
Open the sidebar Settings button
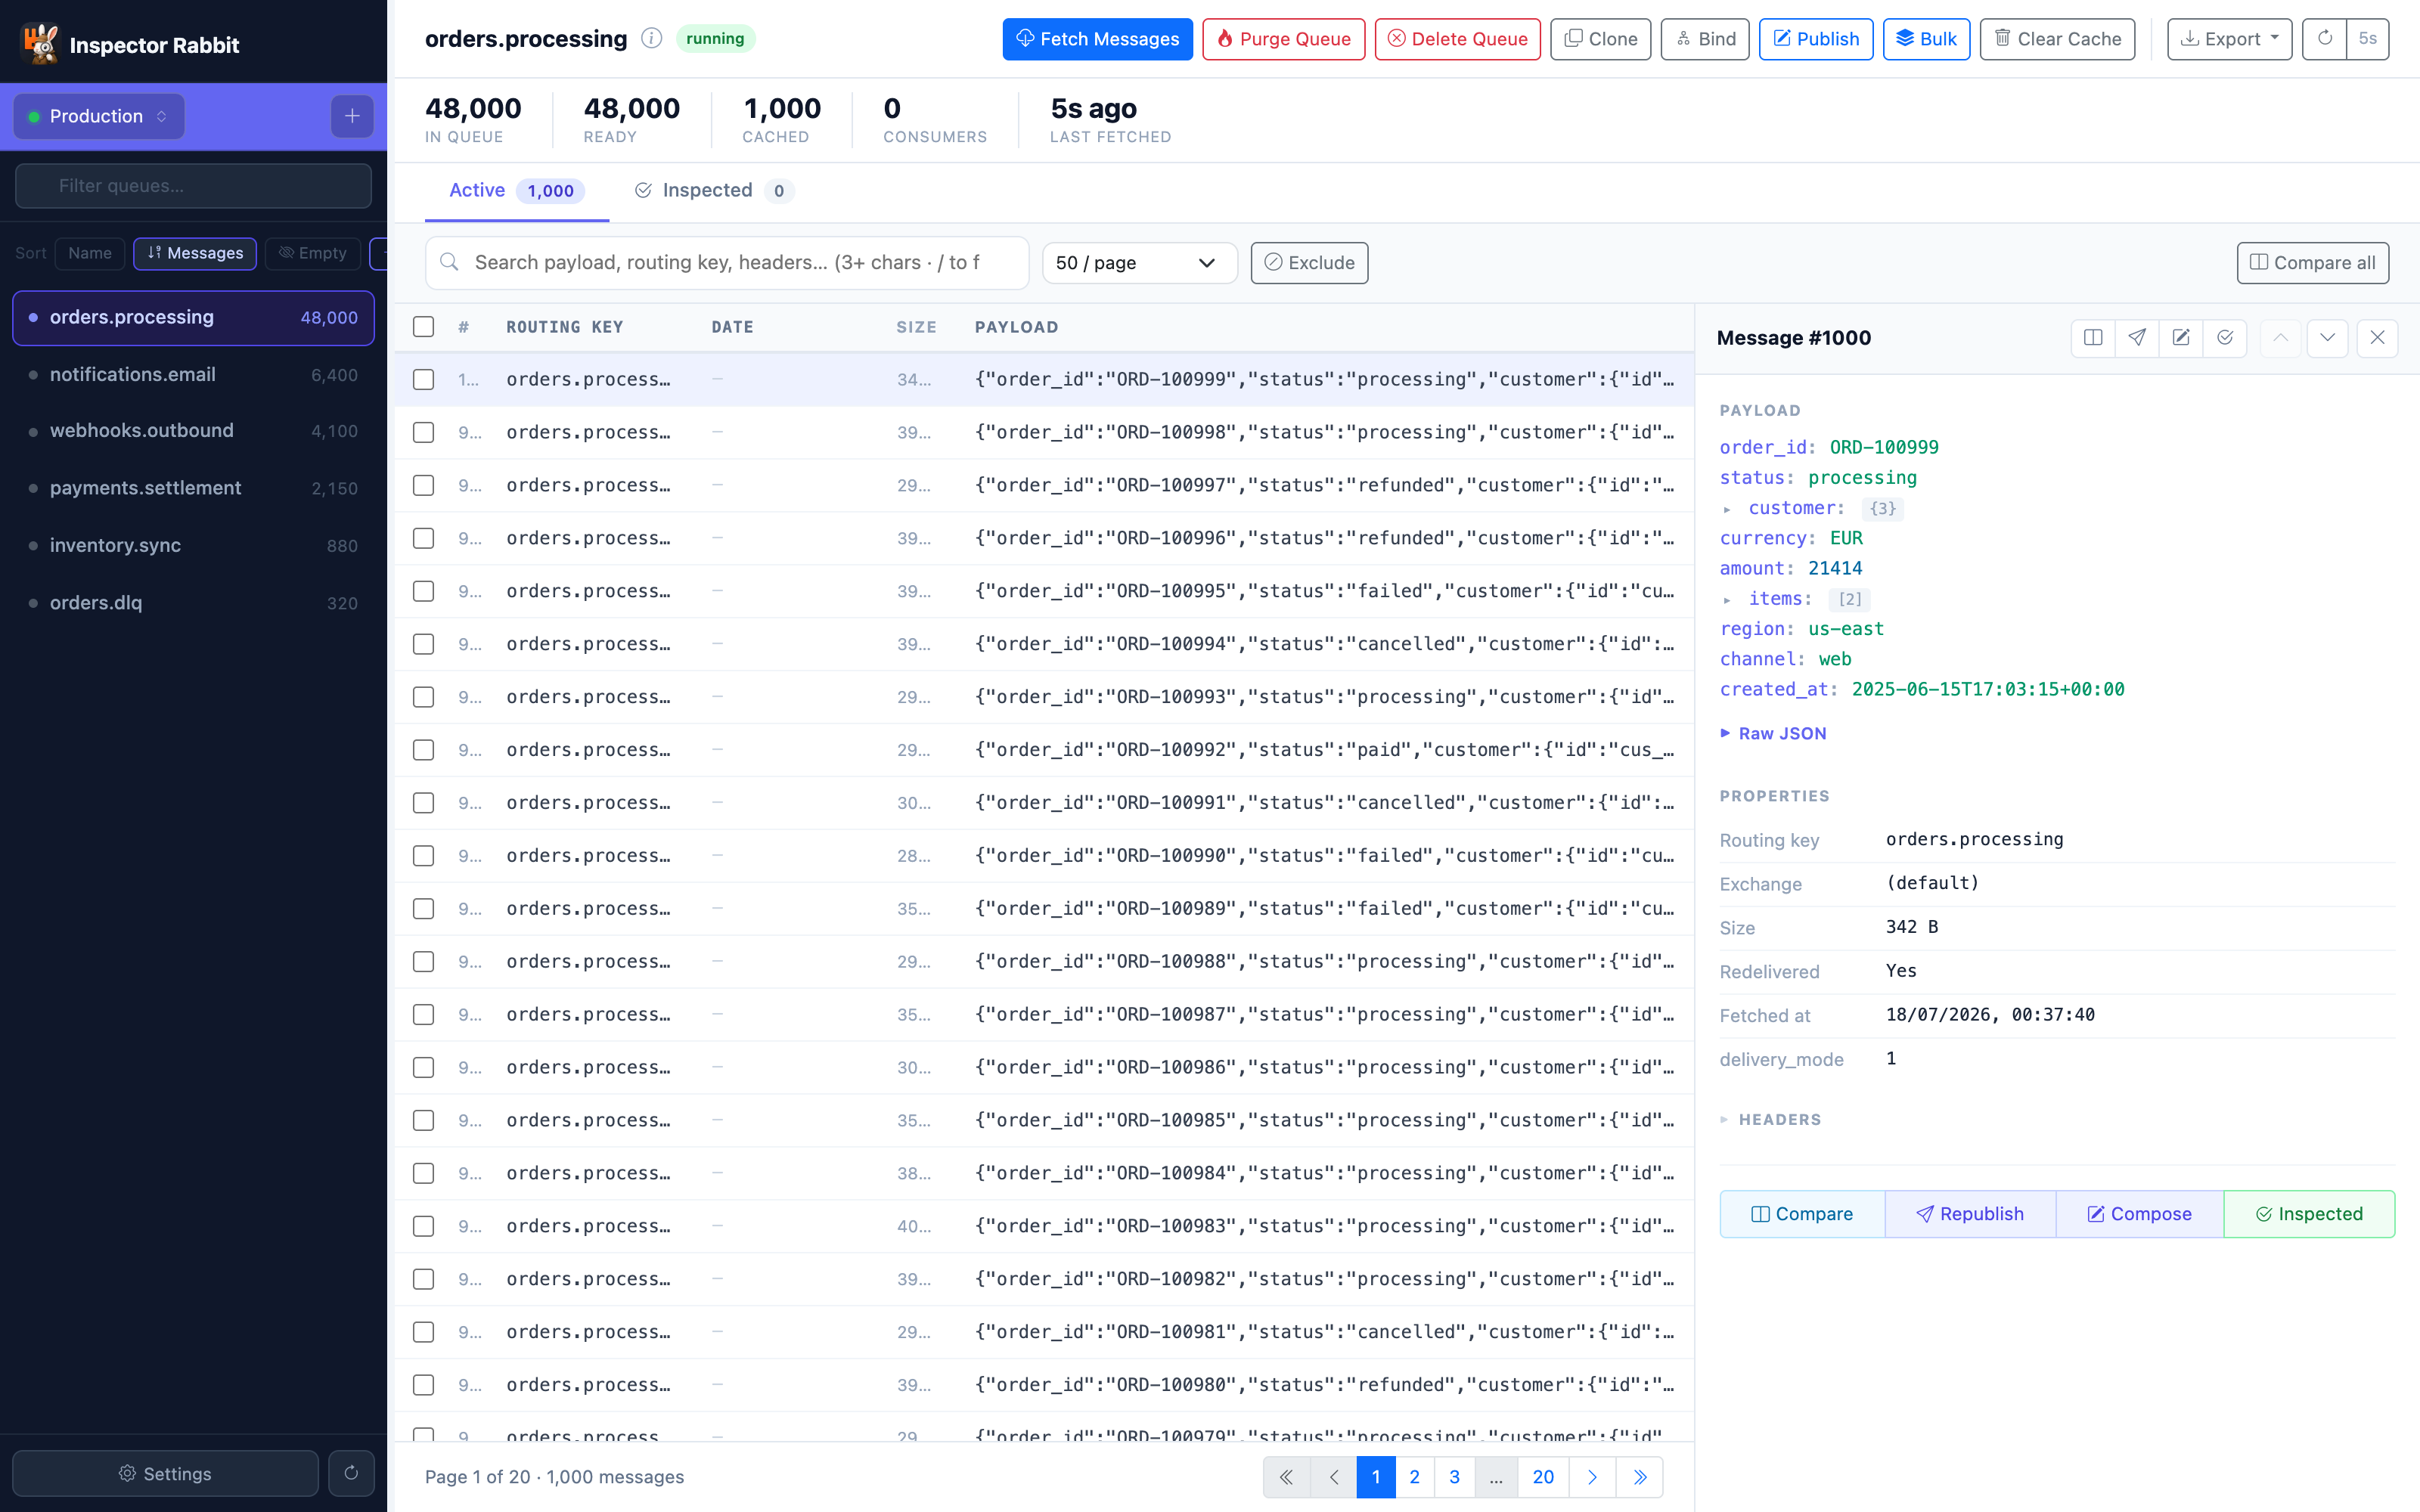[x=165, y=1473]
